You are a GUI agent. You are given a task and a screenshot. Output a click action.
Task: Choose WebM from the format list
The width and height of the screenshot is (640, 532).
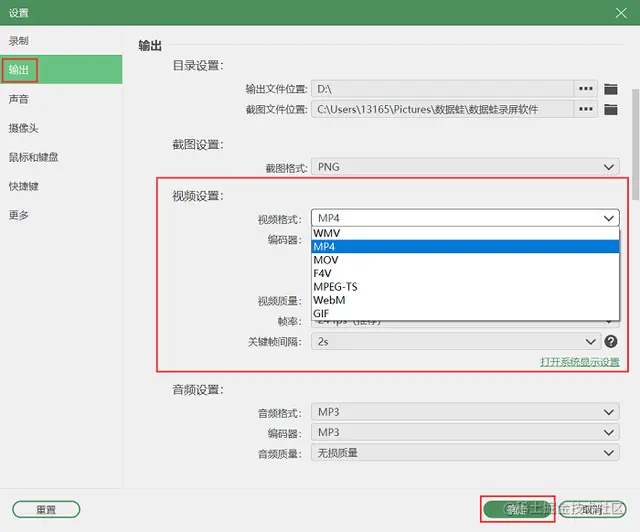click(465, 300)
